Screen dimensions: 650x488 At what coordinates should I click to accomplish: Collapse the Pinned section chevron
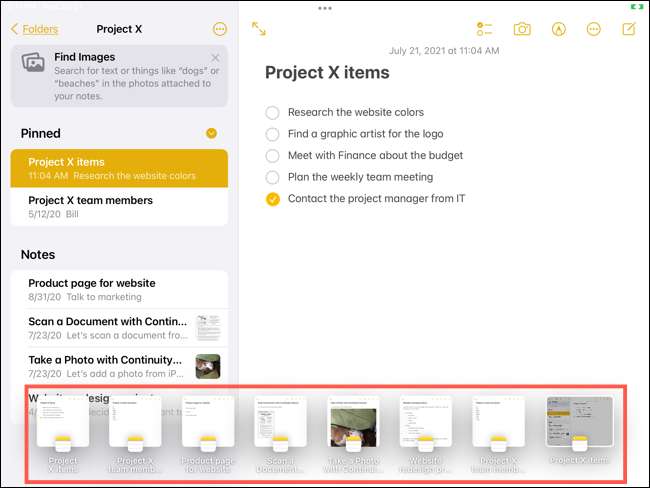211,133
